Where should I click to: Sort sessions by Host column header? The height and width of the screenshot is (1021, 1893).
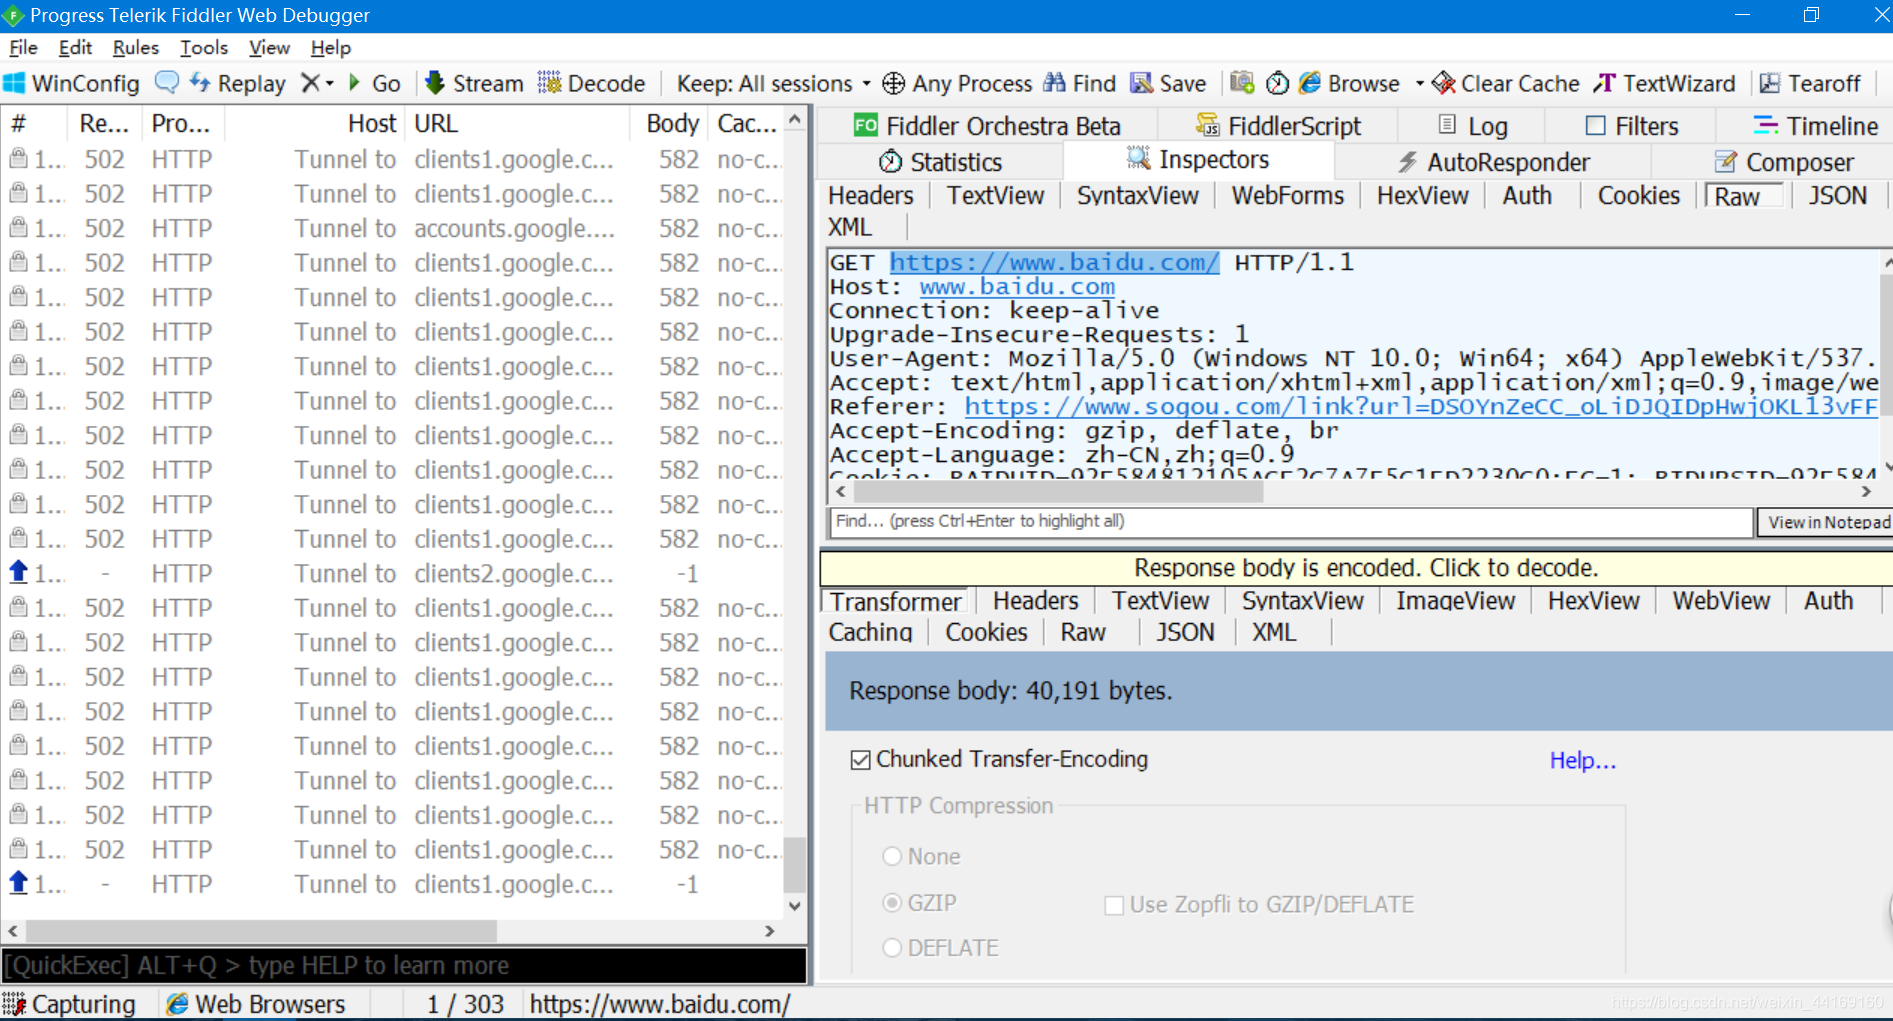click(x=372, y=124)
